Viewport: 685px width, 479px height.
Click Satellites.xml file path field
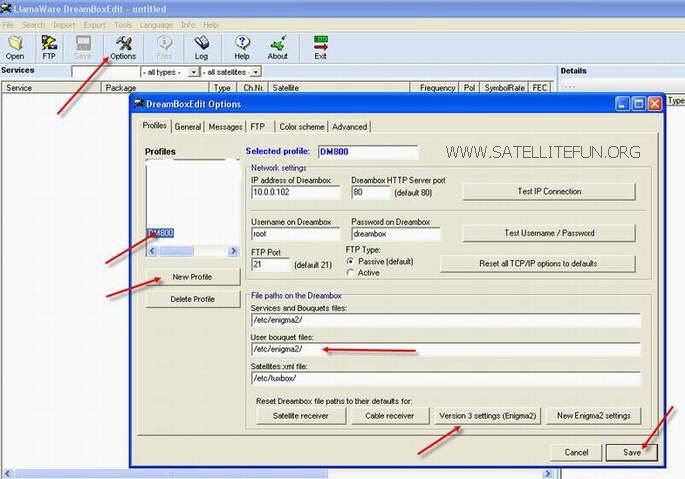click(446, 378)
